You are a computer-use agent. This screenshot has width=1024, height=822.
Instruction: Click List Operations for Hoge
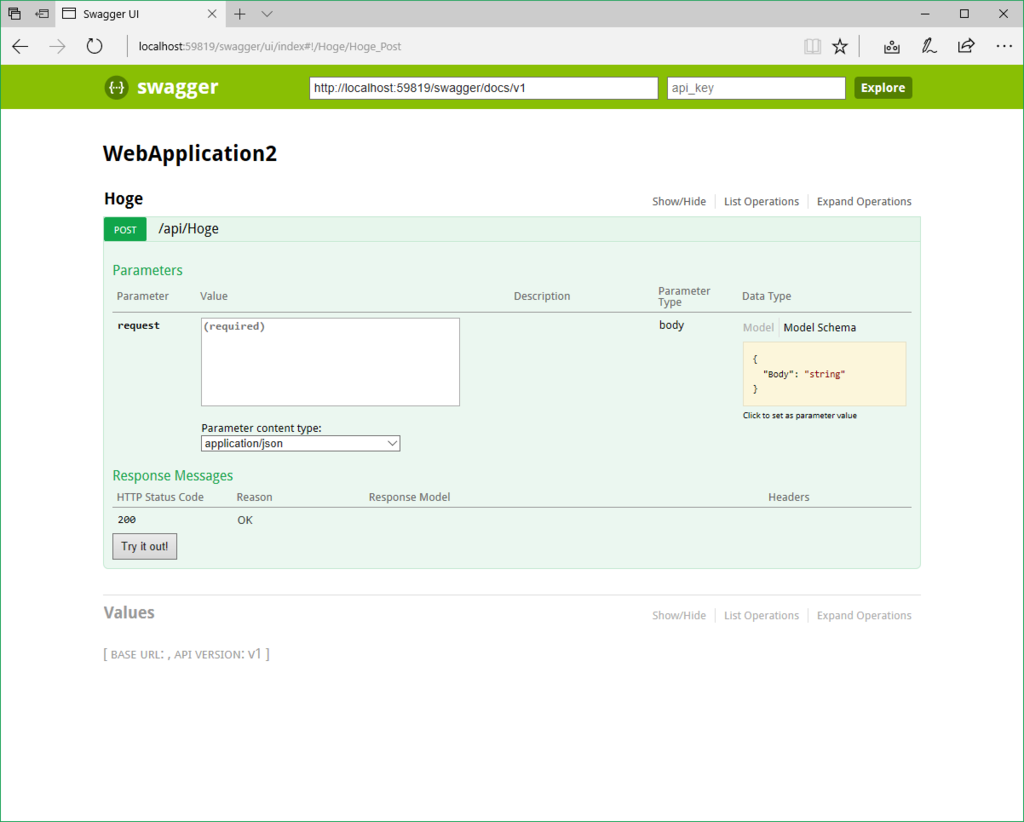pyautogui.click(x=761, y=202)
